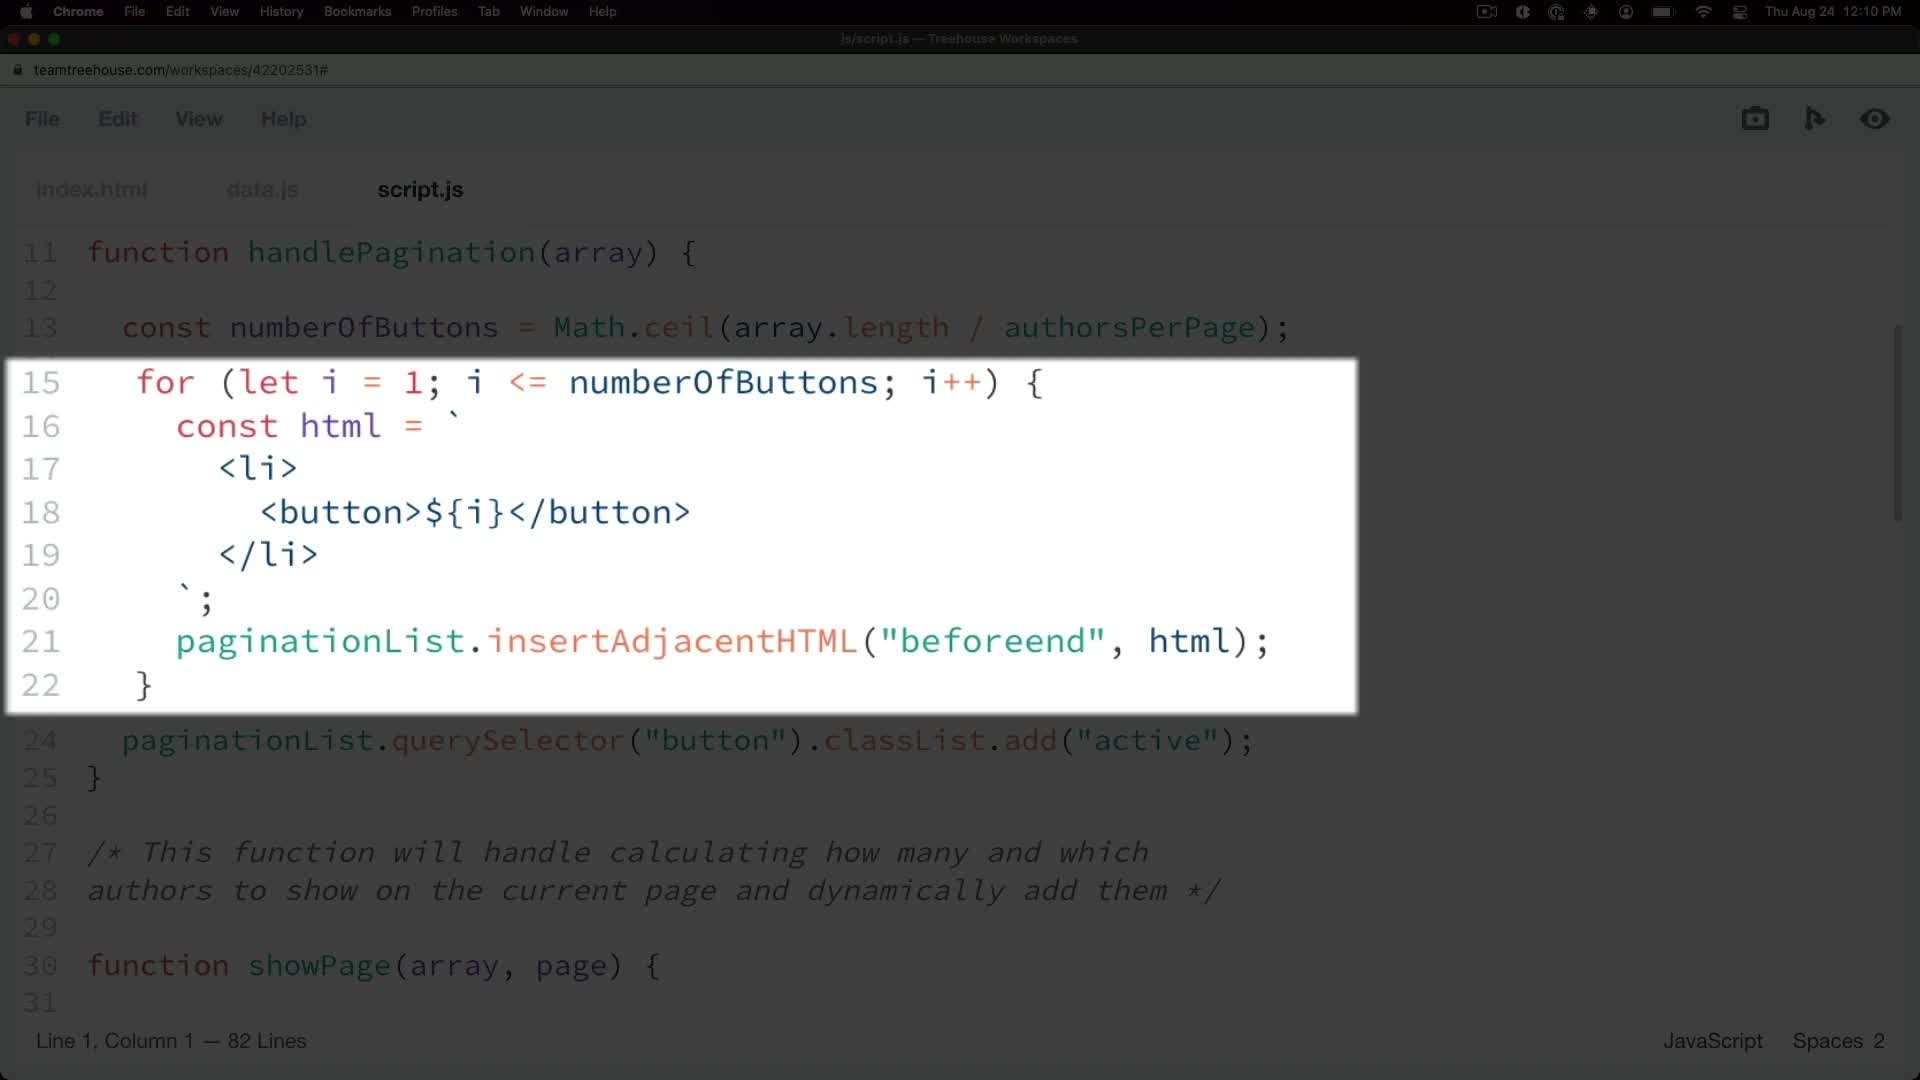
Task: Click the date and time display
Action: click(x=1833, y=12)
